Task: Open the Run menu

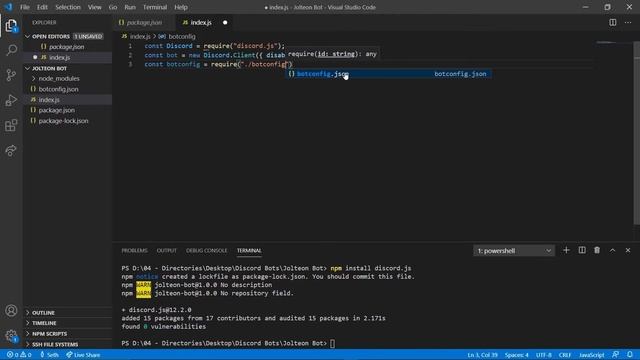Action: (x=130, y=7)
